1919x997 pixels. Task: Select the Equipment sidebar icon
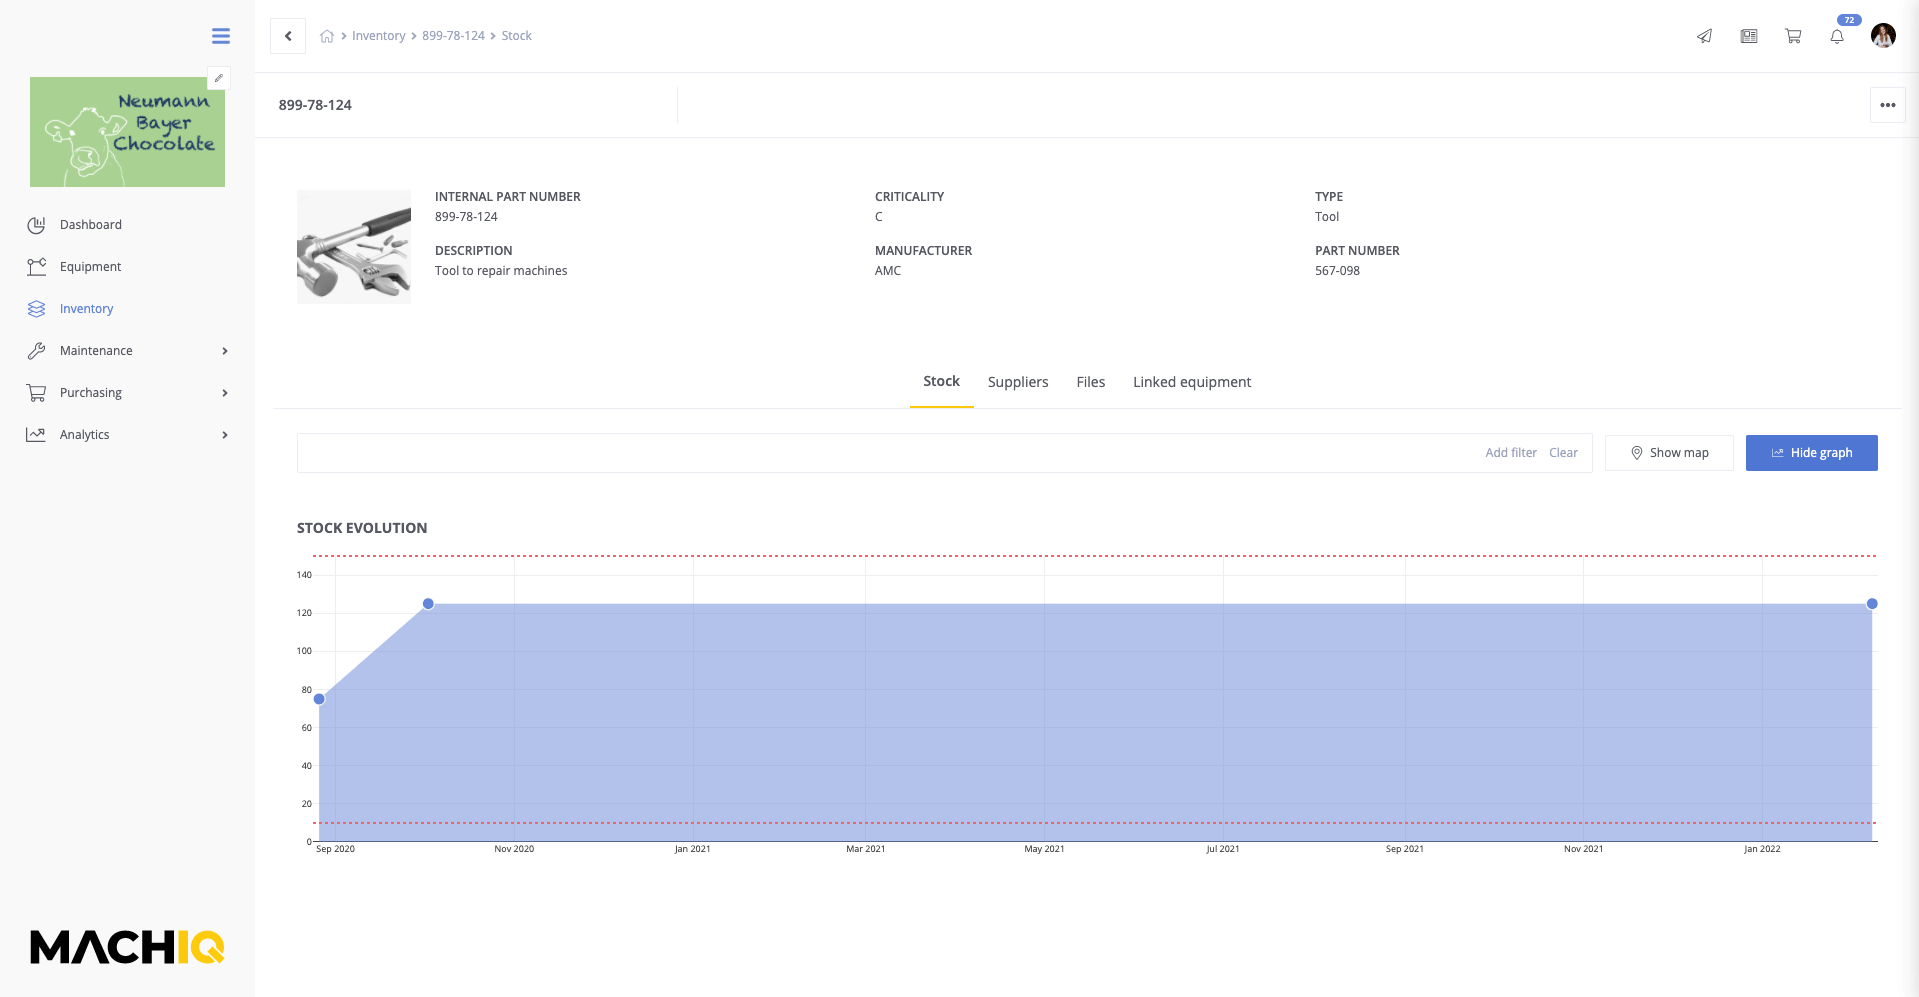(x=36, y=266)
